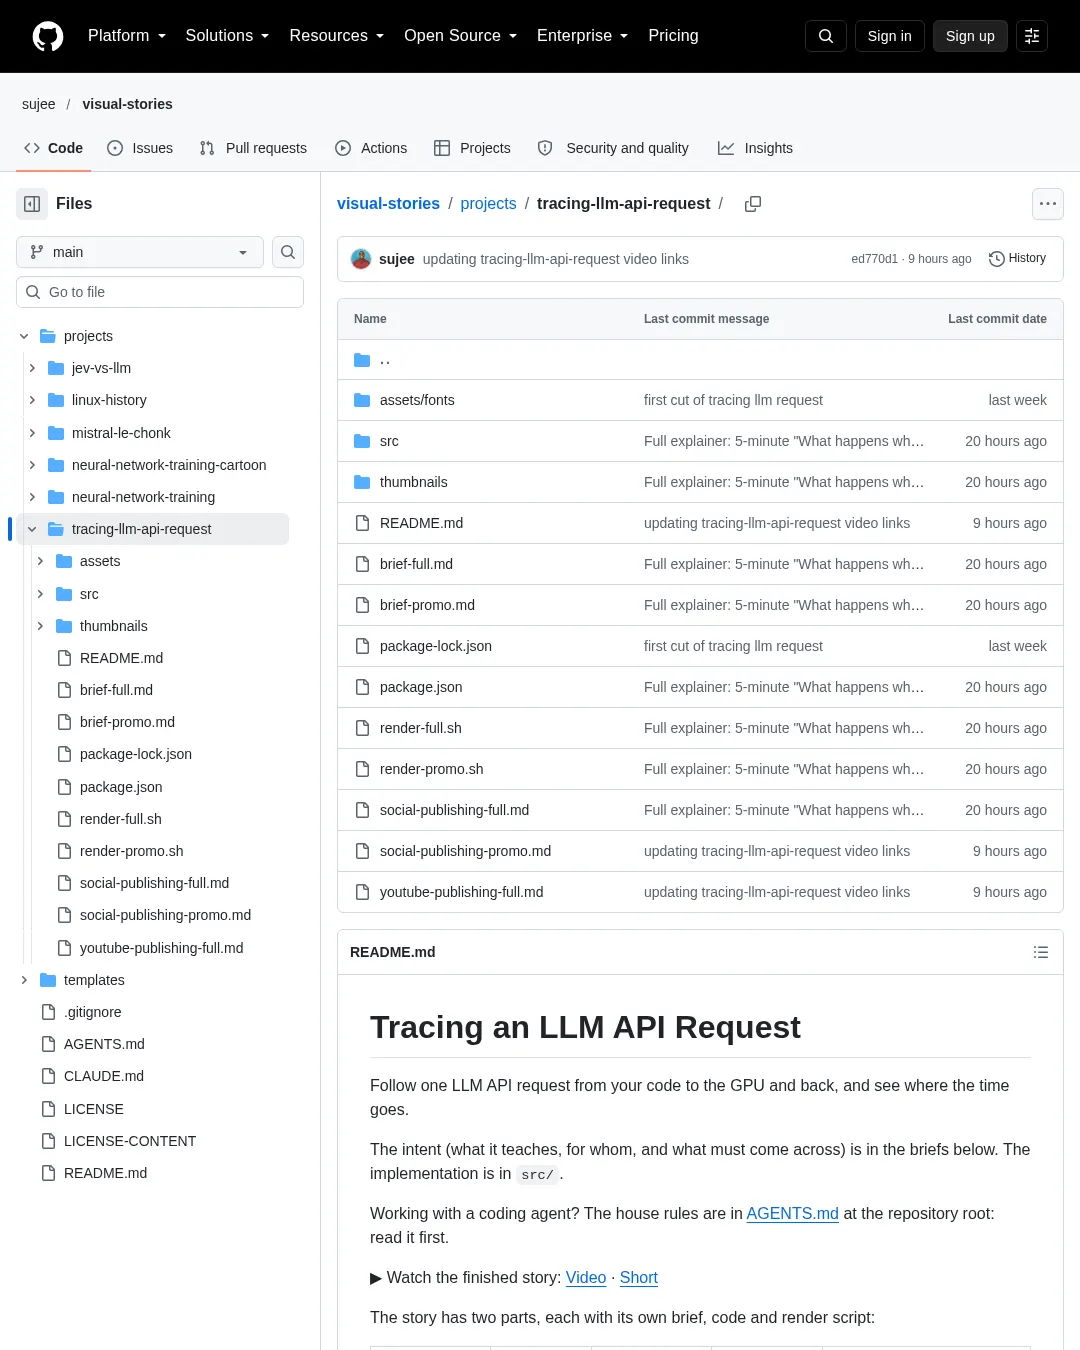Click sujee's avatar in commit row
This screenshot has width=1080, height=1350.
click(x=361, y=259)
